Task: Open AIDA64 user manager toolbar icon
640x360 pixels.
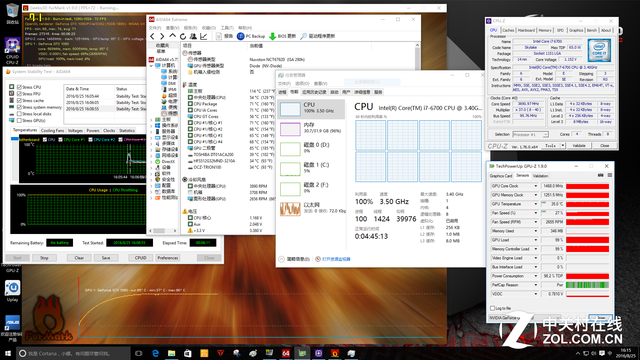Action: 193,36
